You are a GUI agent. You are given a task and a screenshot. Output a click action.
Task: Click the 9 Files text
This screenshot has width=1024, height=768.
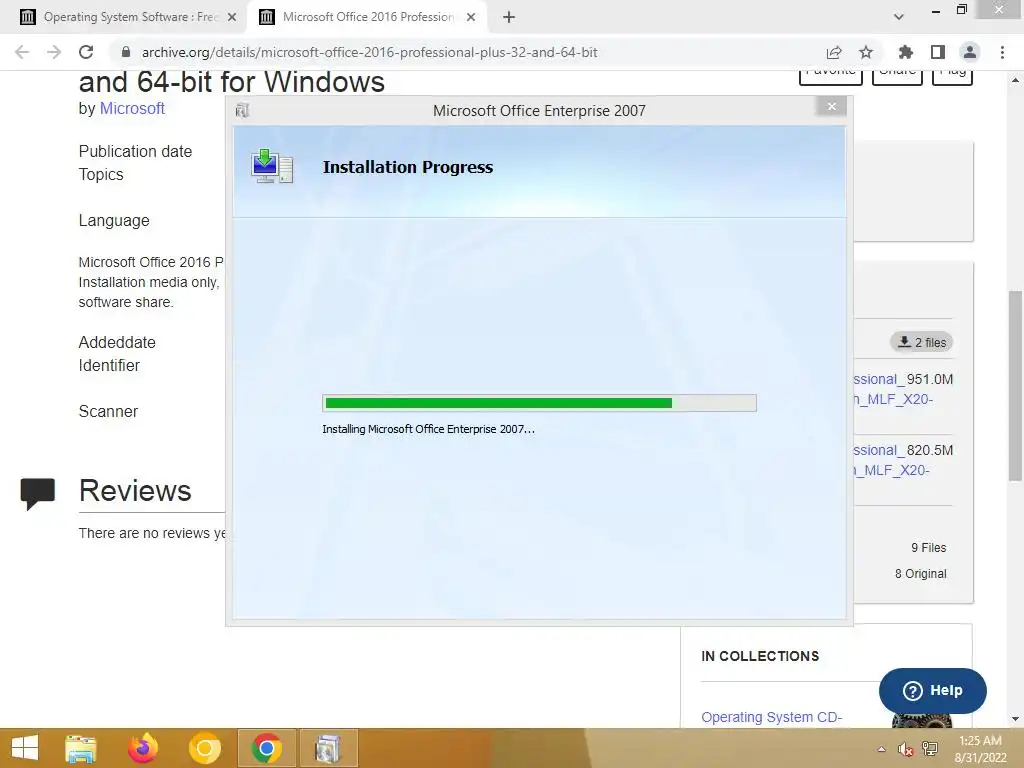[x=929, y=548]
